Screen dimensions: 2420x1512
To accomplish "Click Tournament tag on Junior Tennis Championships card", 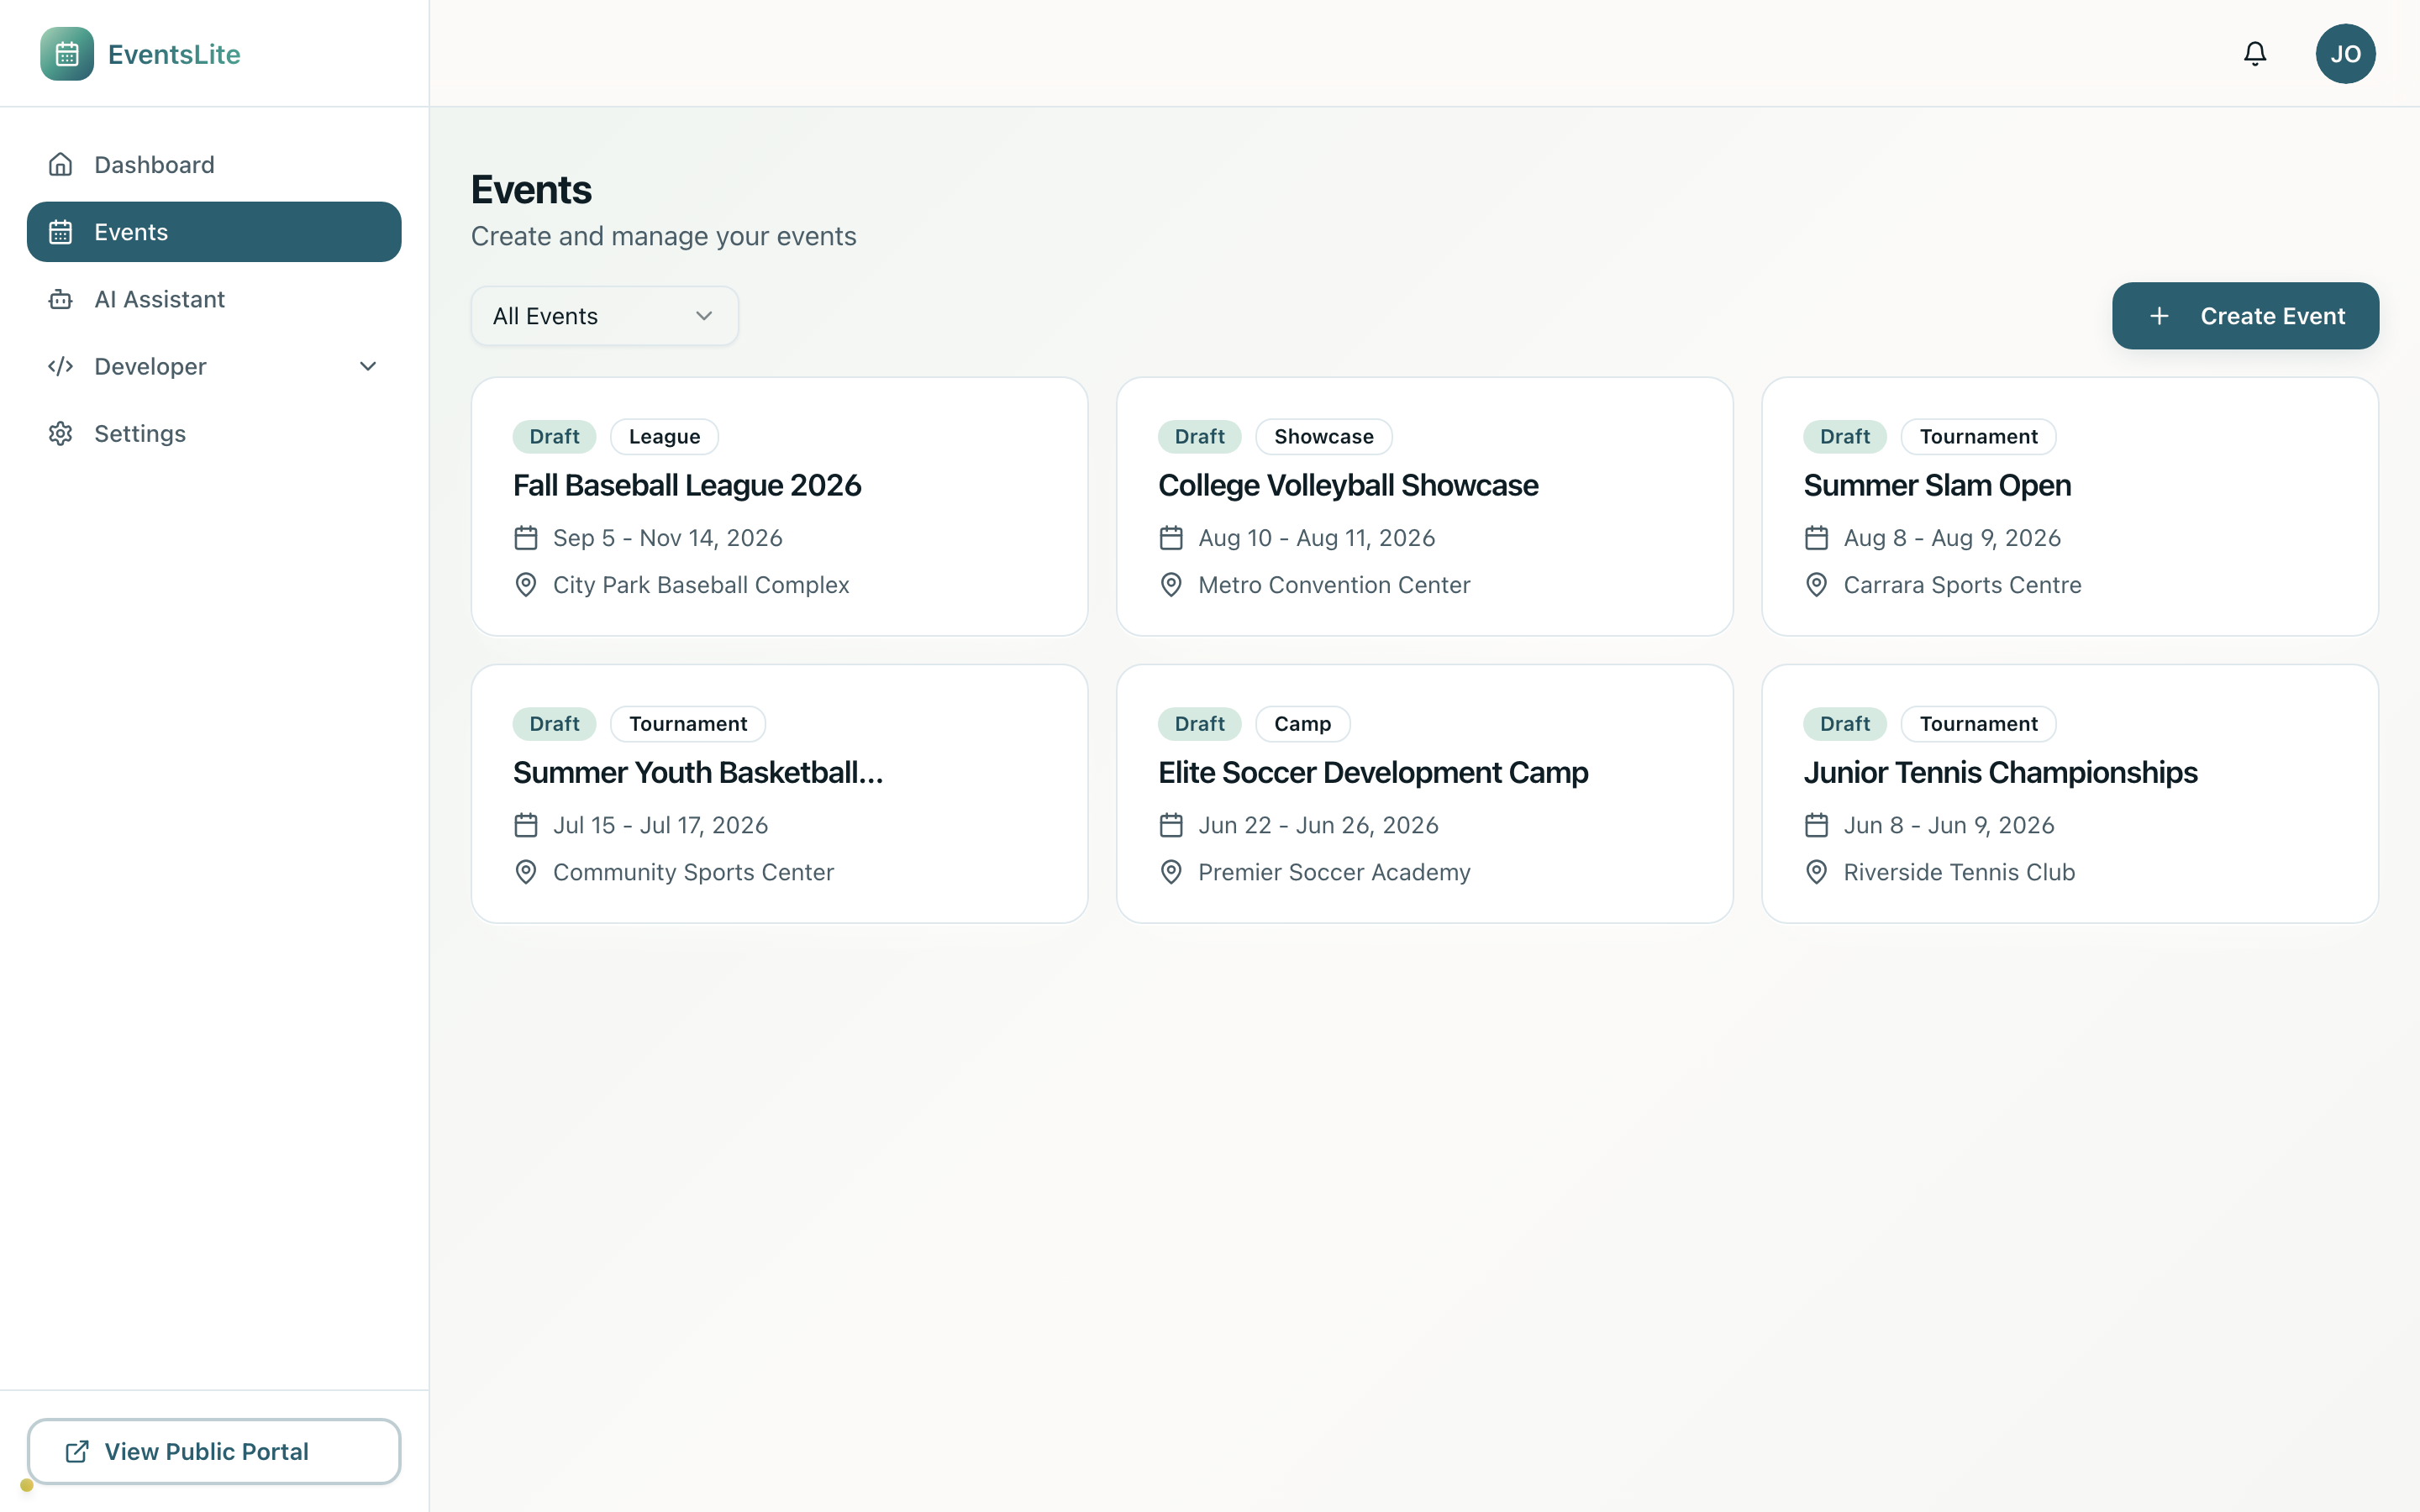I will pyautogui.click(x=1978, y=723).
